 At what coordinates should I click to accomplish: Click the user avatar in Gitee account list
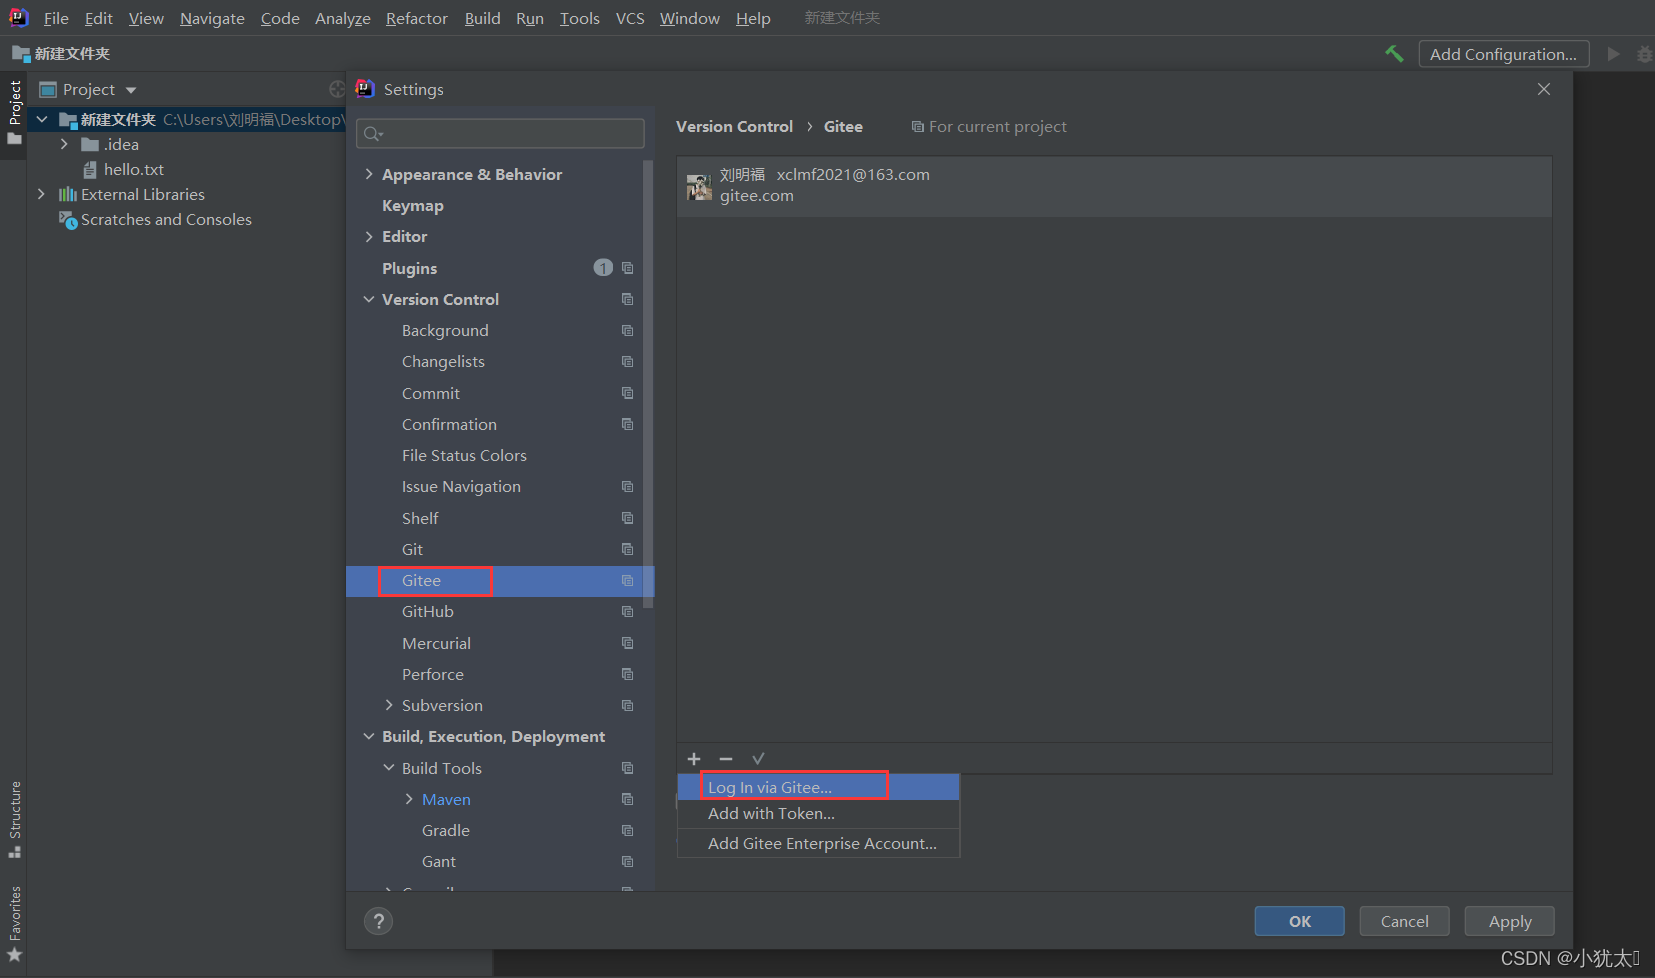coord(699,186)
